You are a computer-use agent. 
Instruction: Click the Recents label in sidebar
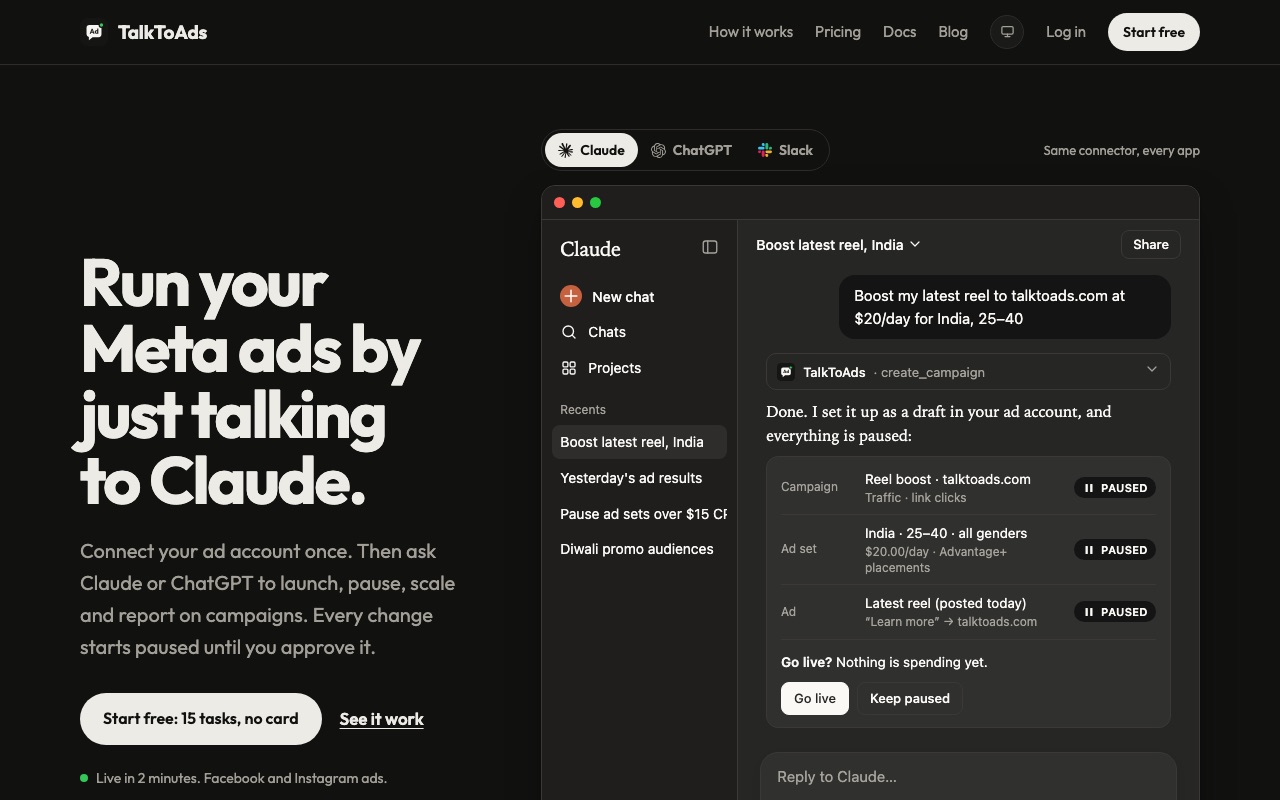[x=583, y=410]
